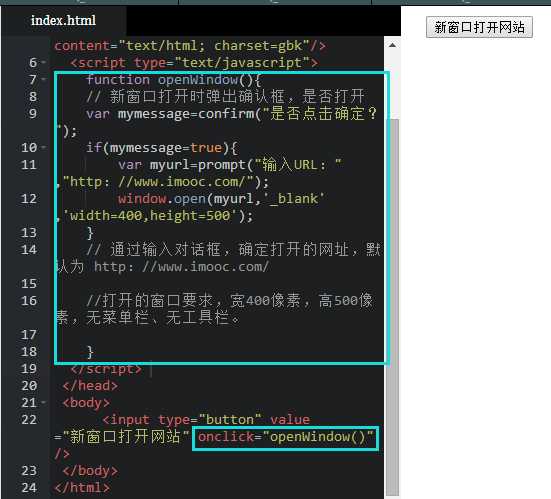Click the 'width=400,height=500' string
Viewport: 551px width, 499px height.
click(x=150, y=215)
